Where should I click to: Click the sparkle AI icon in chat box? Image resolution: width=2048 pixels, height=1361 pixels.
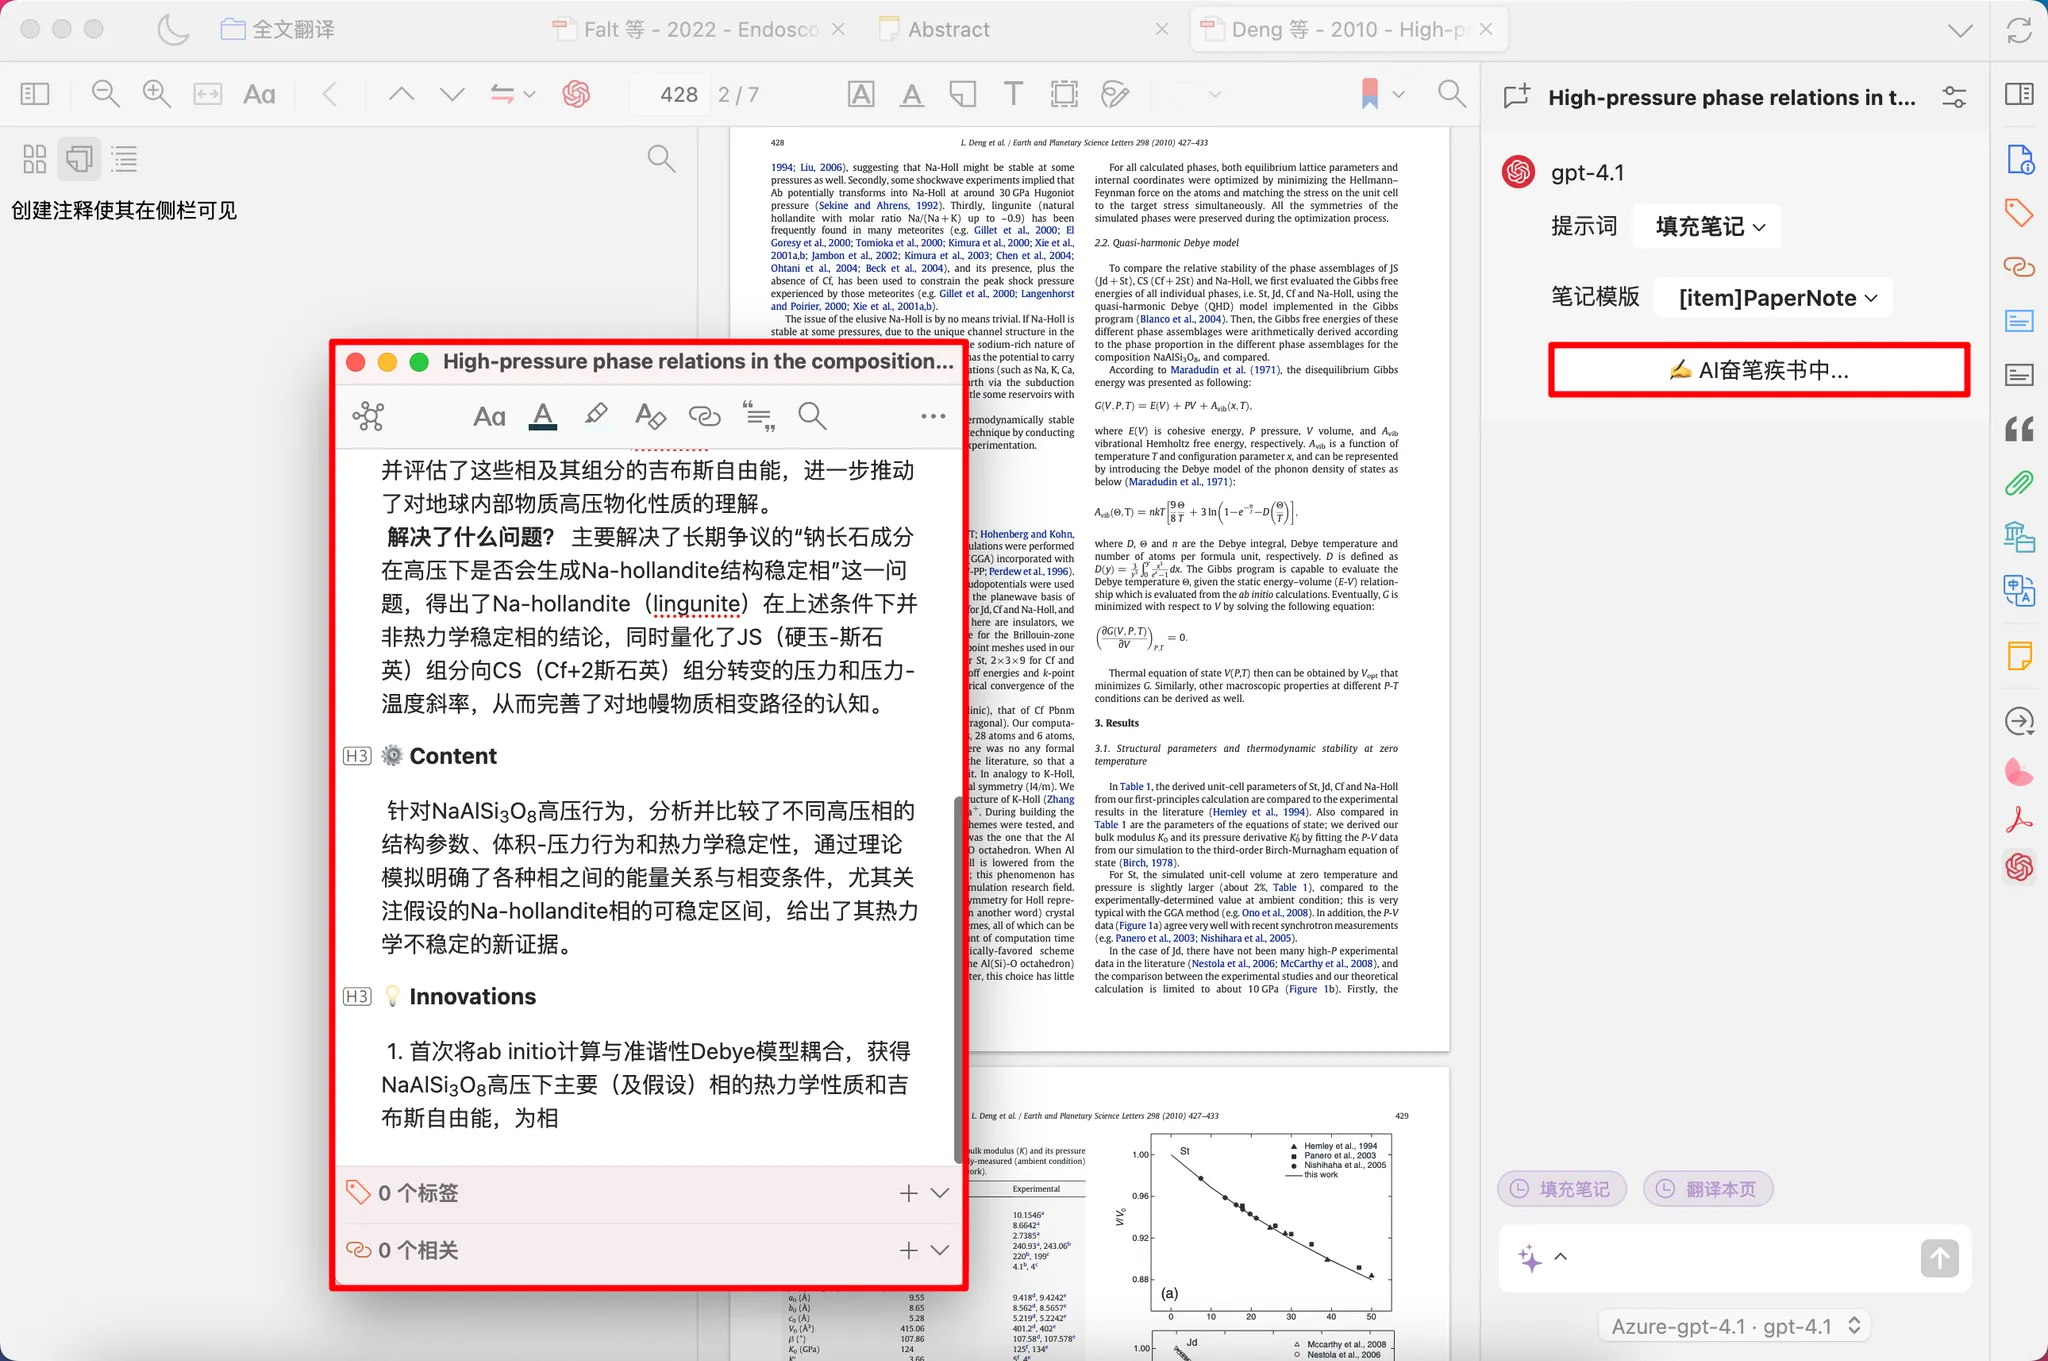pos(1529,1258)
